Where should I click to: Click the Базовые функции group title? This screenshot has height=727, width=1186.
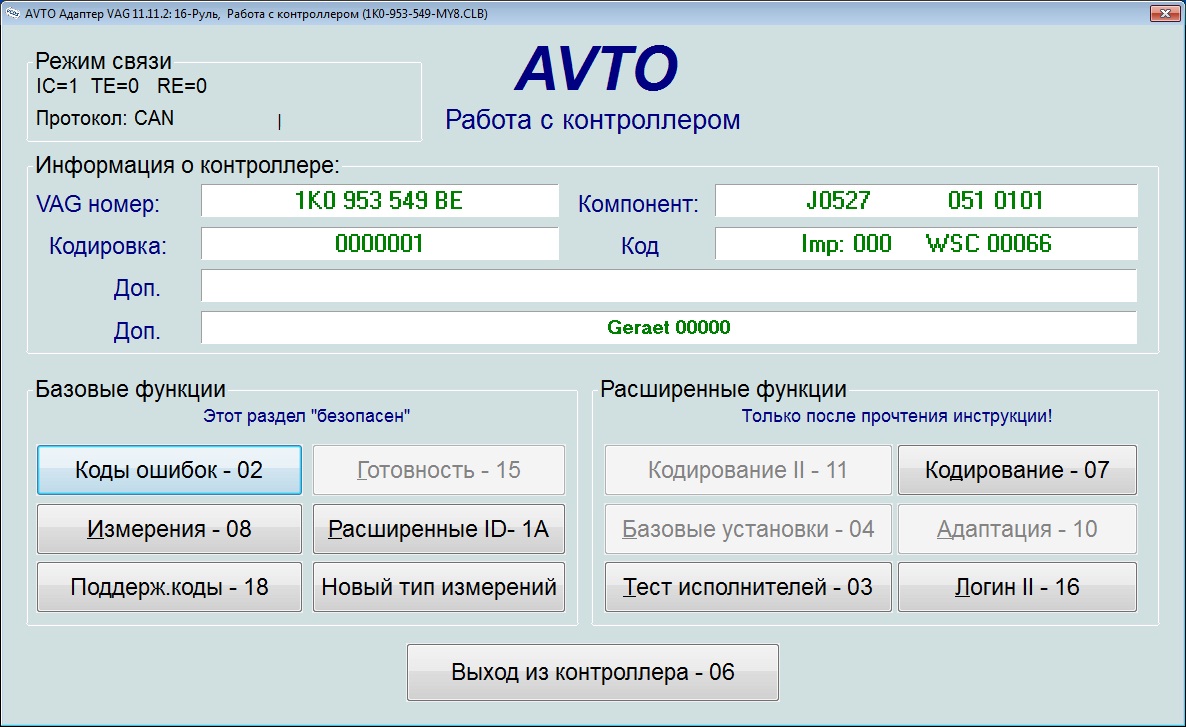[x=130, y=389]
